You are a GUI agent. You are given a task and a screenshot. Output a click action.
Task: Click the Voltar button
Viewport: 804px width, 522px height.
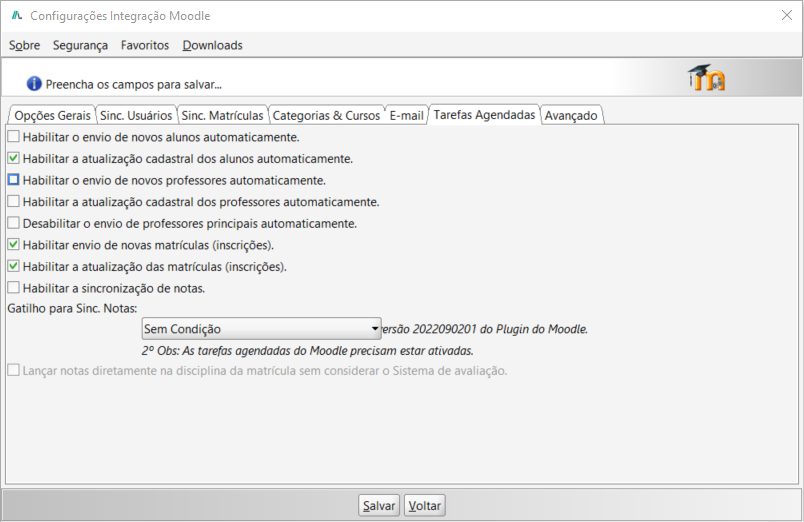click(x=425, y=506)
